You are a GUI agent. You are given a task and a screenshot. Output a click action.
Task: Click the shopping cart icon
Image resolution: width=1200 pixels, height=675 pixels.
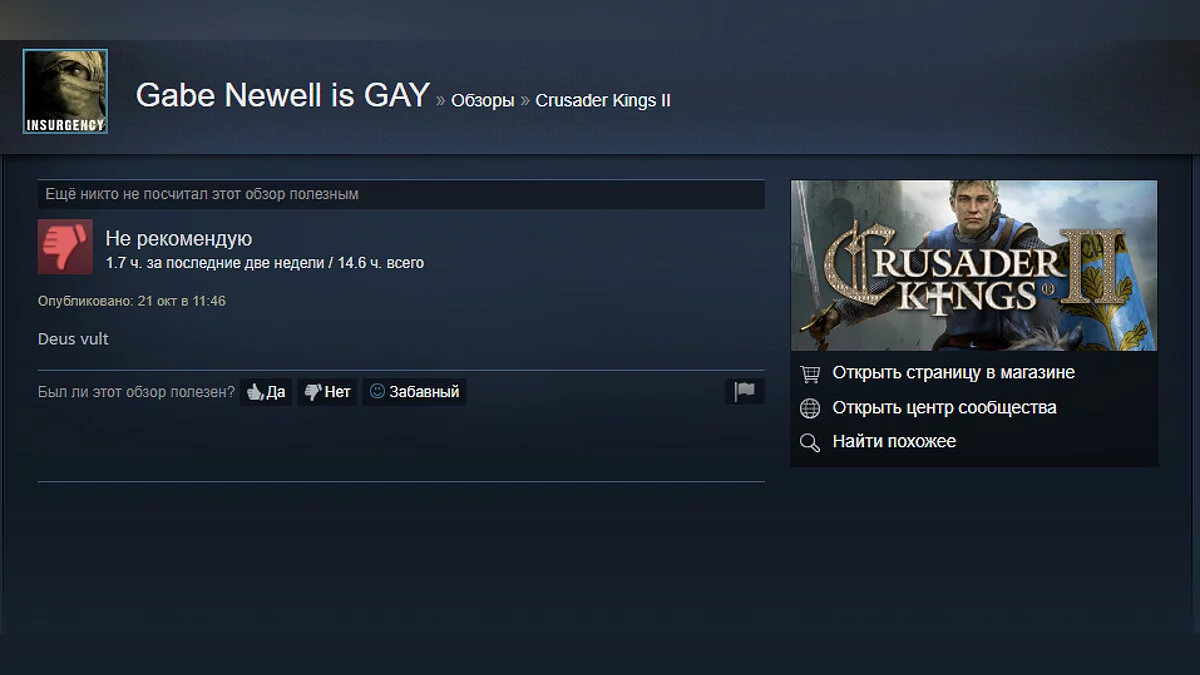811,373
